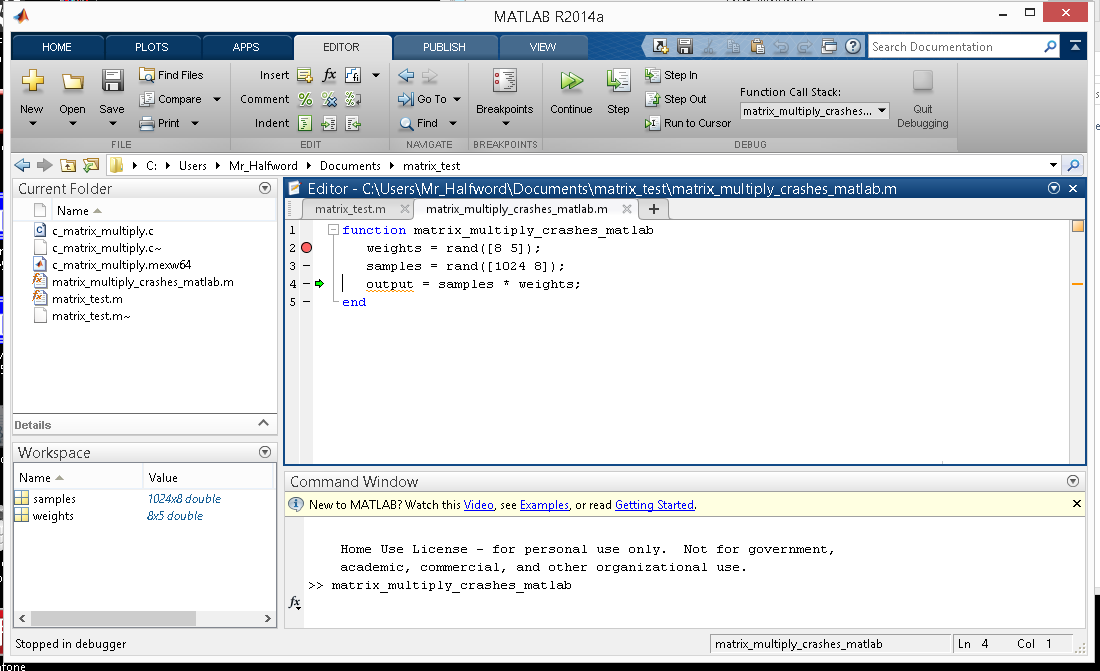Click Step Out
The height and width of the screenshot is (671, 1100).
click(x=676, y=99)
